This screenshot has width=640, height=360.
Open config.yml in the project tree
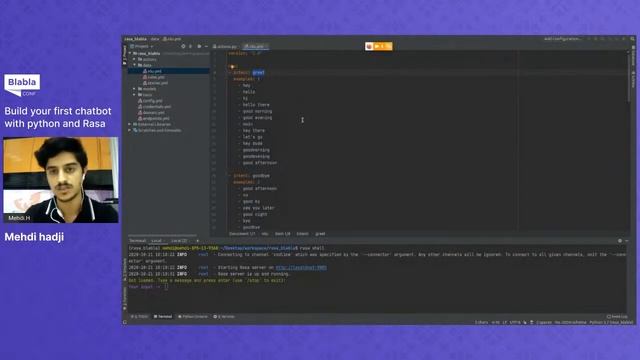[x=152, y=100]
